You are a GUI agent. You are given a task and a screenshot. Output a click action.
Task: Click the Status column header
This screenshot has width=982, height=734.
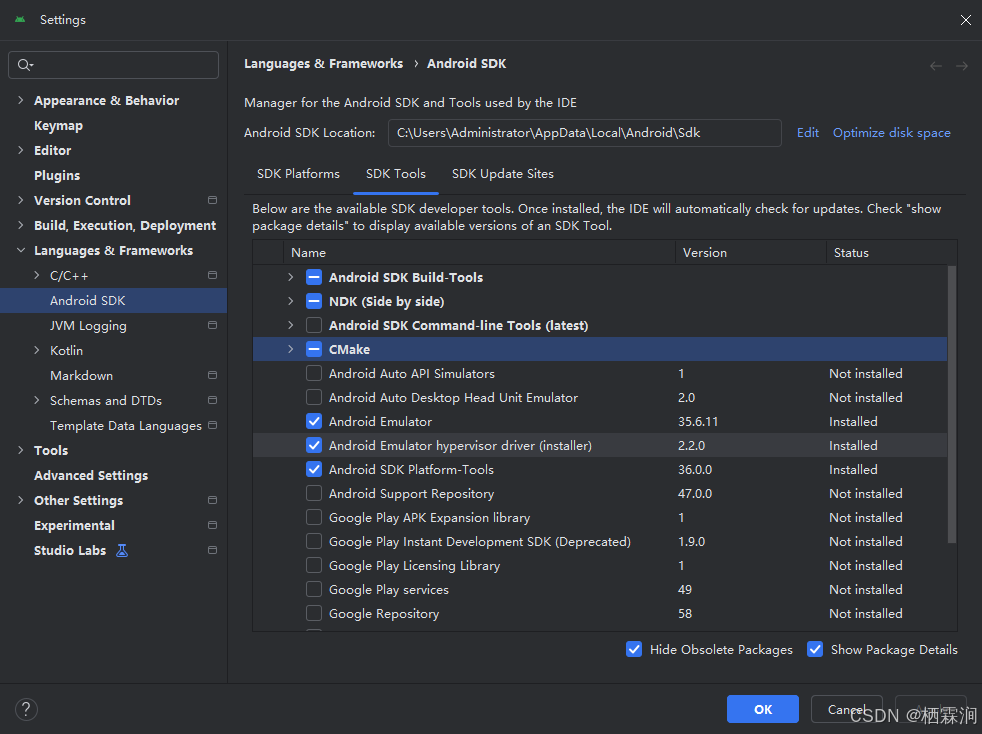(891, 252)
